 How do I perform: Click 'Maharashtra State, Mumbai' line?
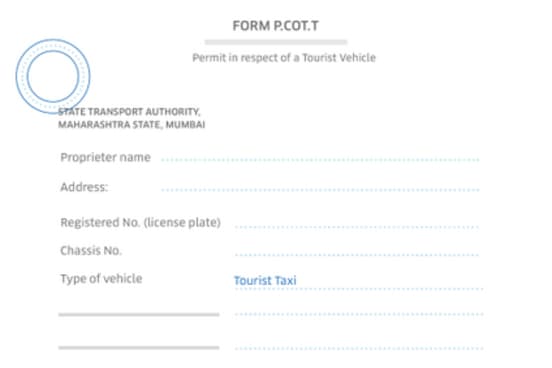[x=132, y=124]
